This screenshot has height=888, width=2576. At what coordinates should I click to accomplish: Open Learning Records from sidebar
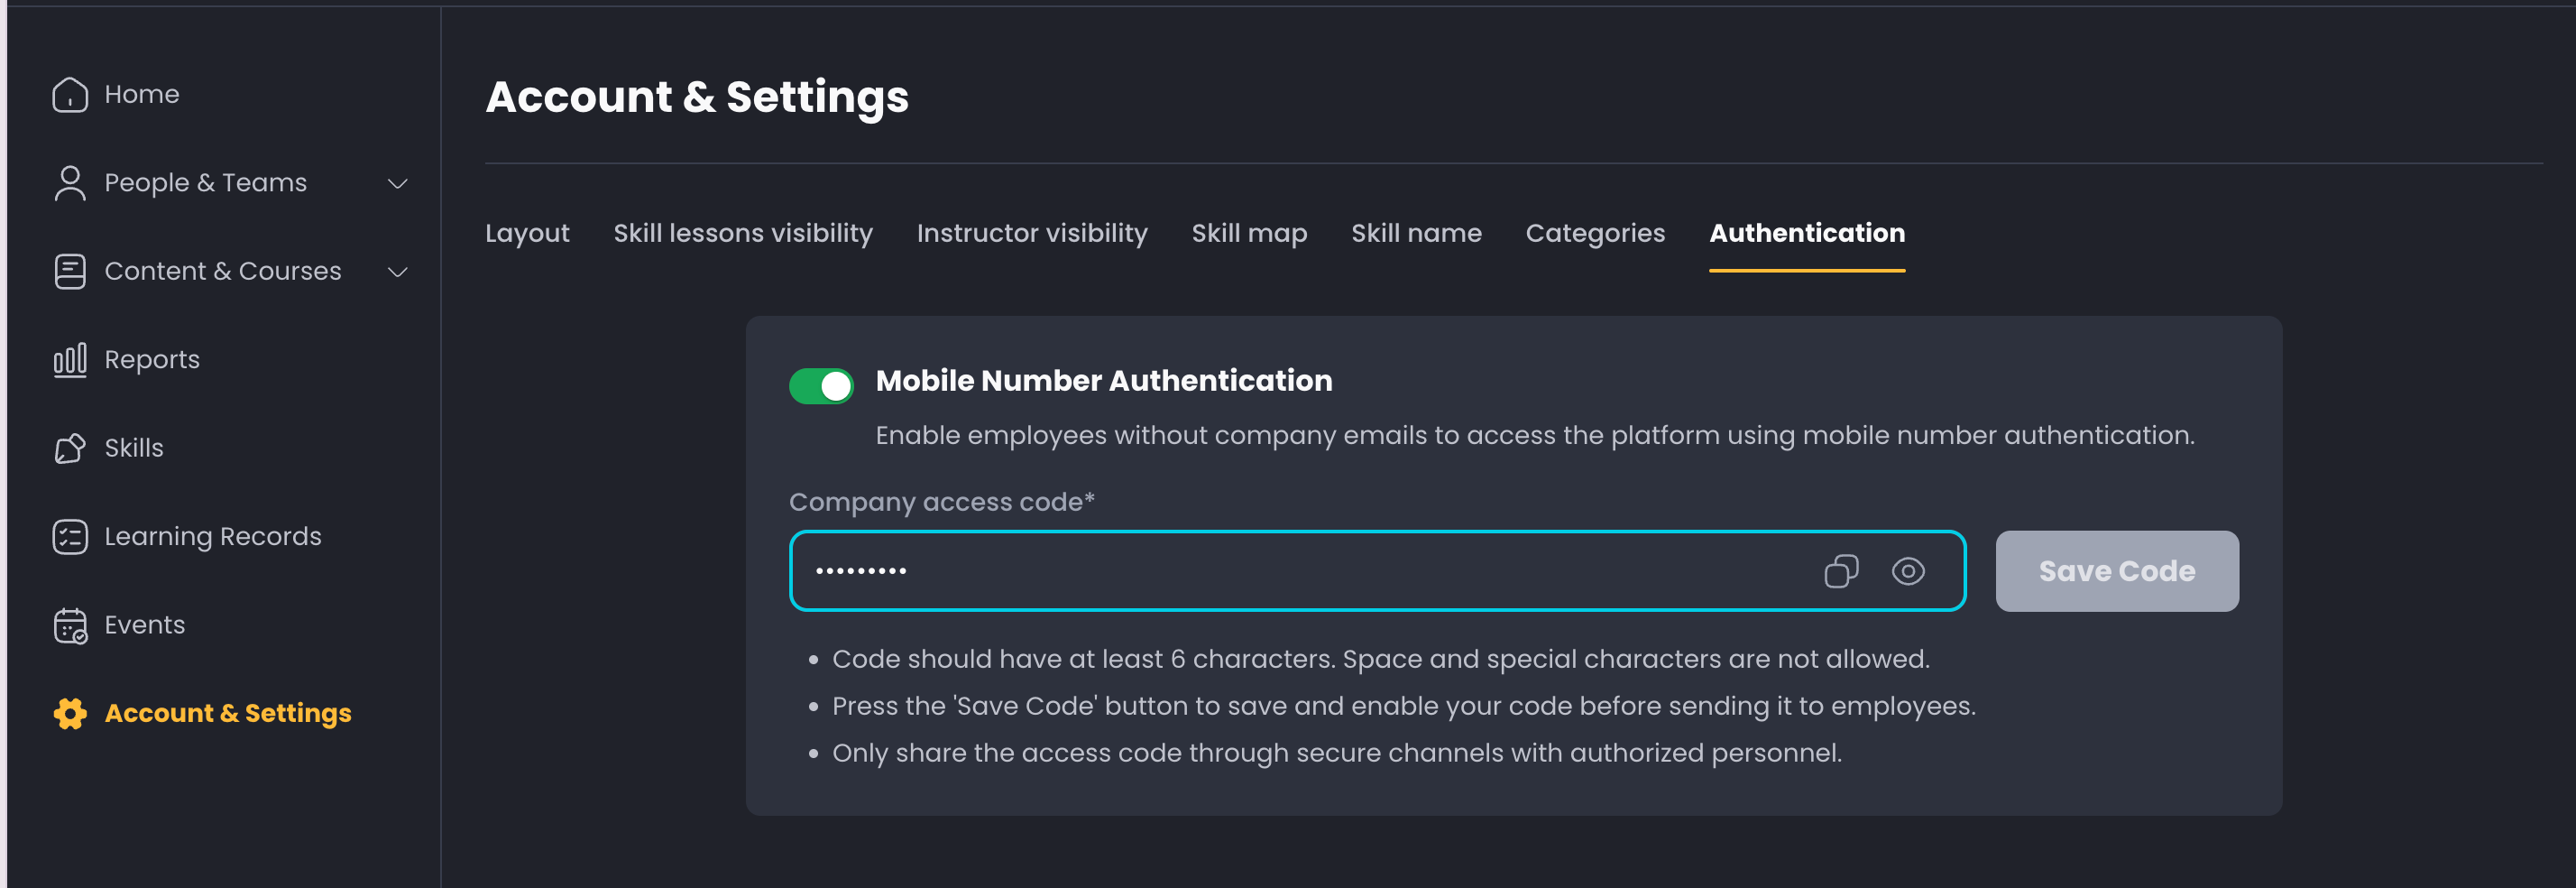pyautogui.click(x=213, y=537)
